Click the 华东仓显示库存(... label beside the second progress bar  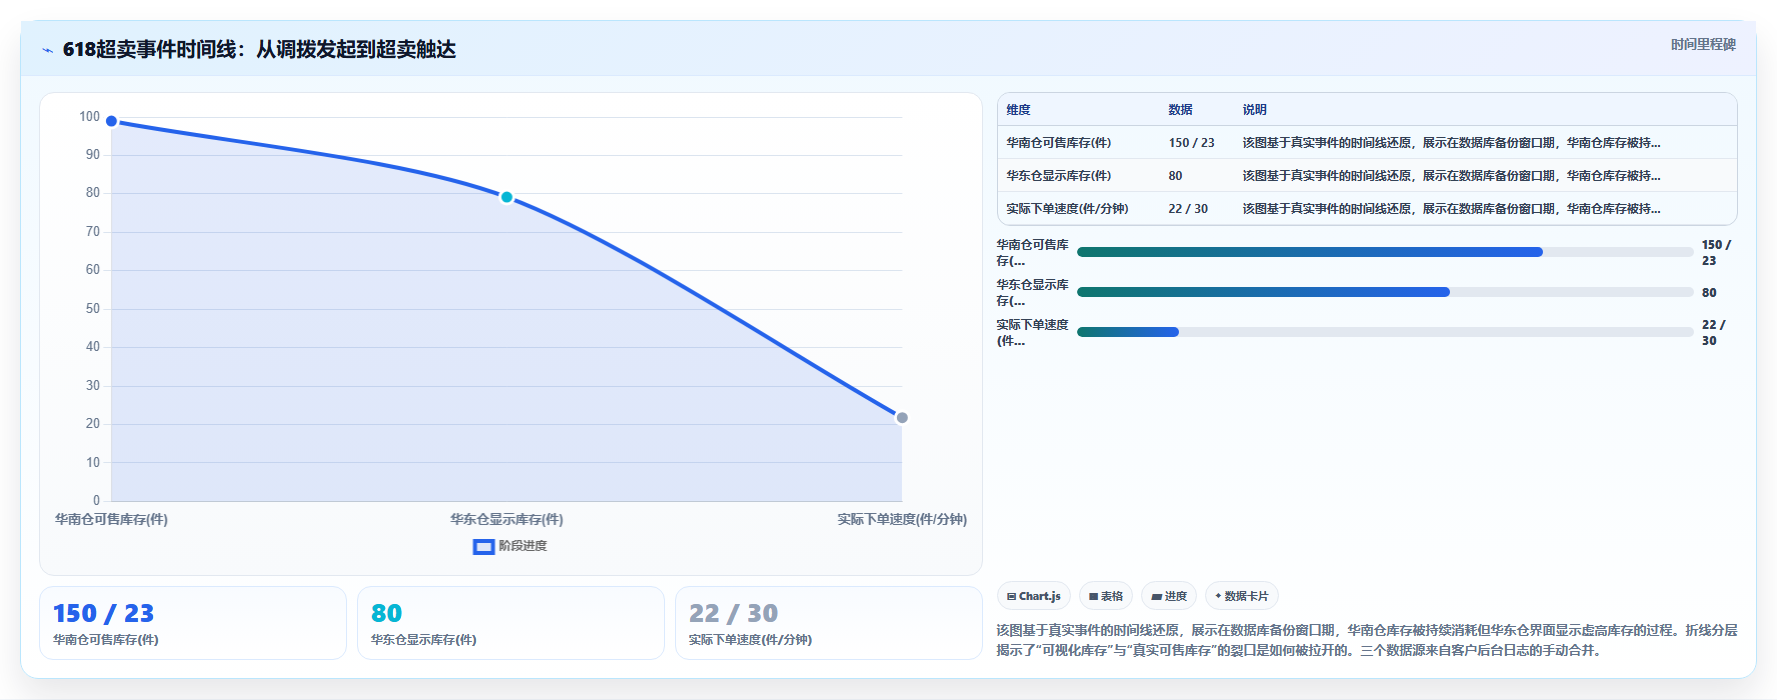pyautogui.click(x=1032, y=292)
